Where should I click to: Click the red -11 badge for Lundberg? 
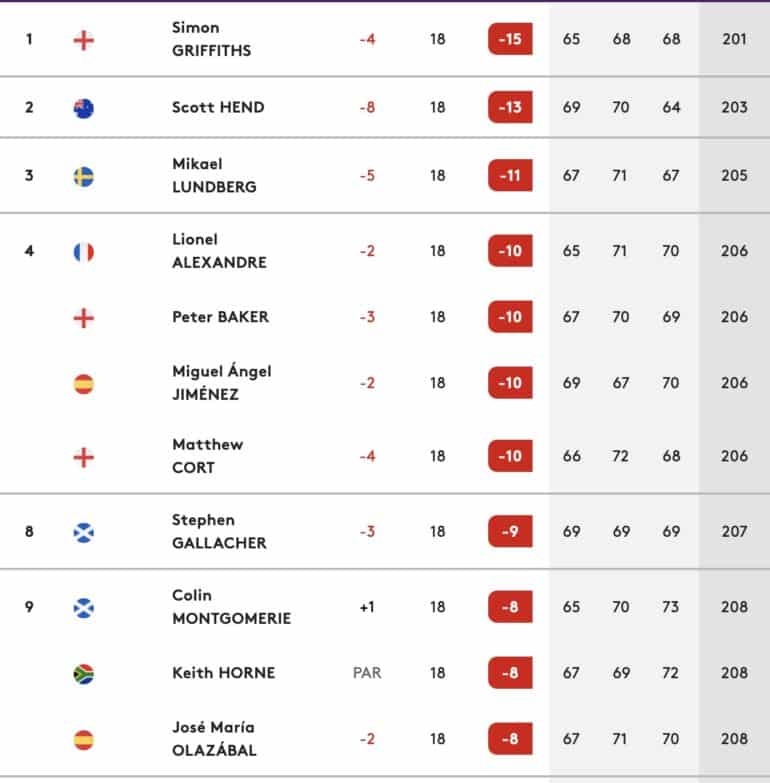click(510, 175)
